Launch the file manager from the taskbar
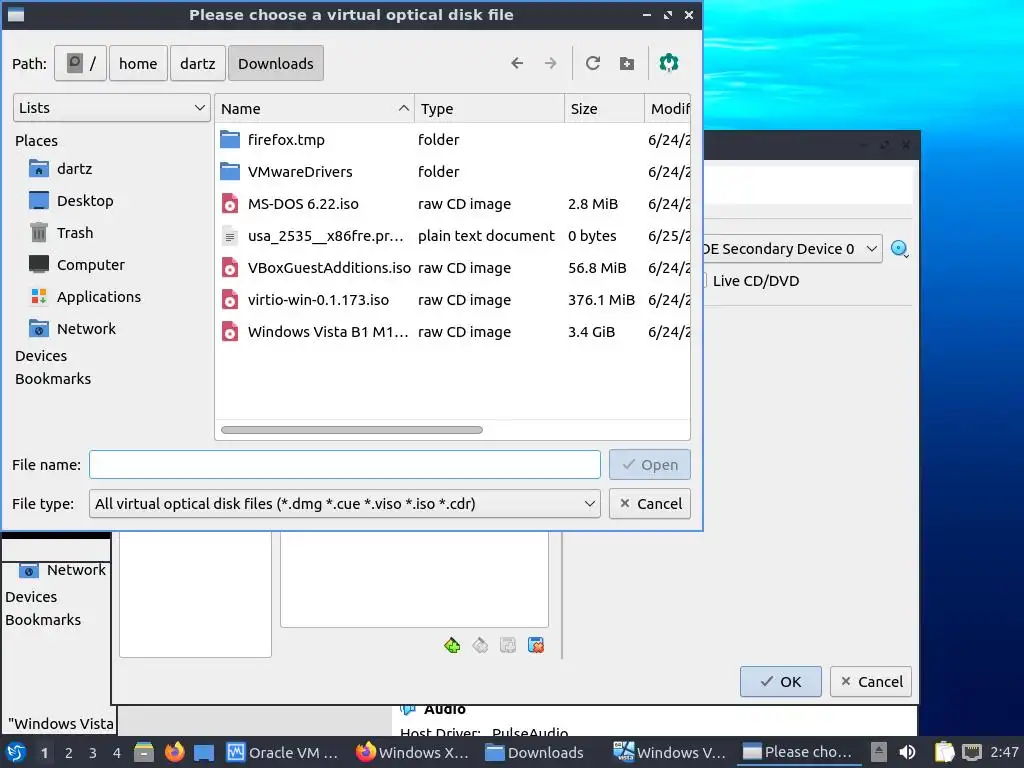The width and height of the screenshot is (1024, 768). coord(144,752)
